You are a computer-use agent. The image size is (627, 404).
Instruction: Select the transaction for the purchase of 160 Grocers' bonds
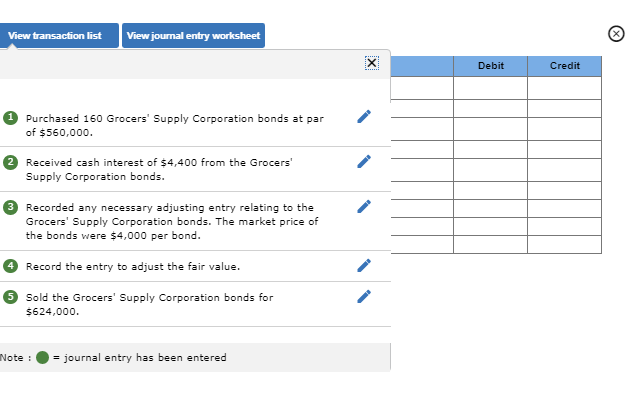174,125
